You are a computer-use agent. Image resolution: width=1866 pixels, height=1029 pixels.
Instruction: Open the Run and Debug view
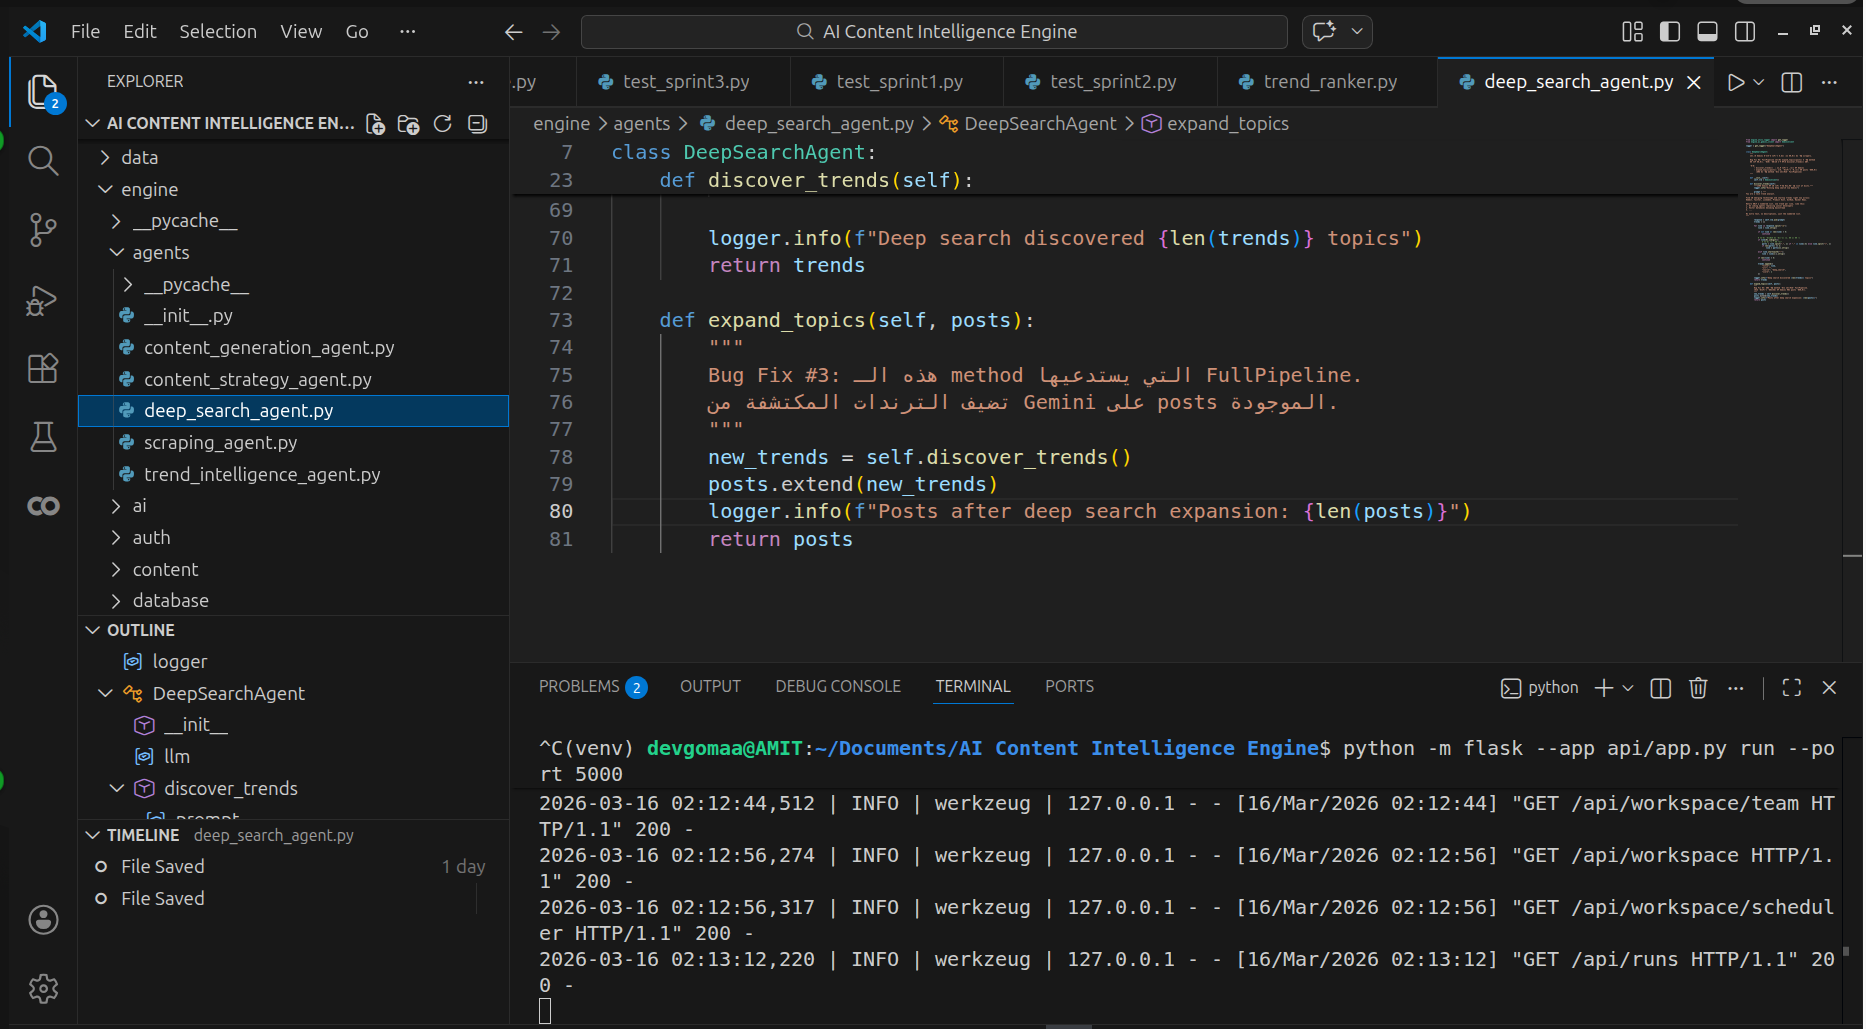point(42,300)
